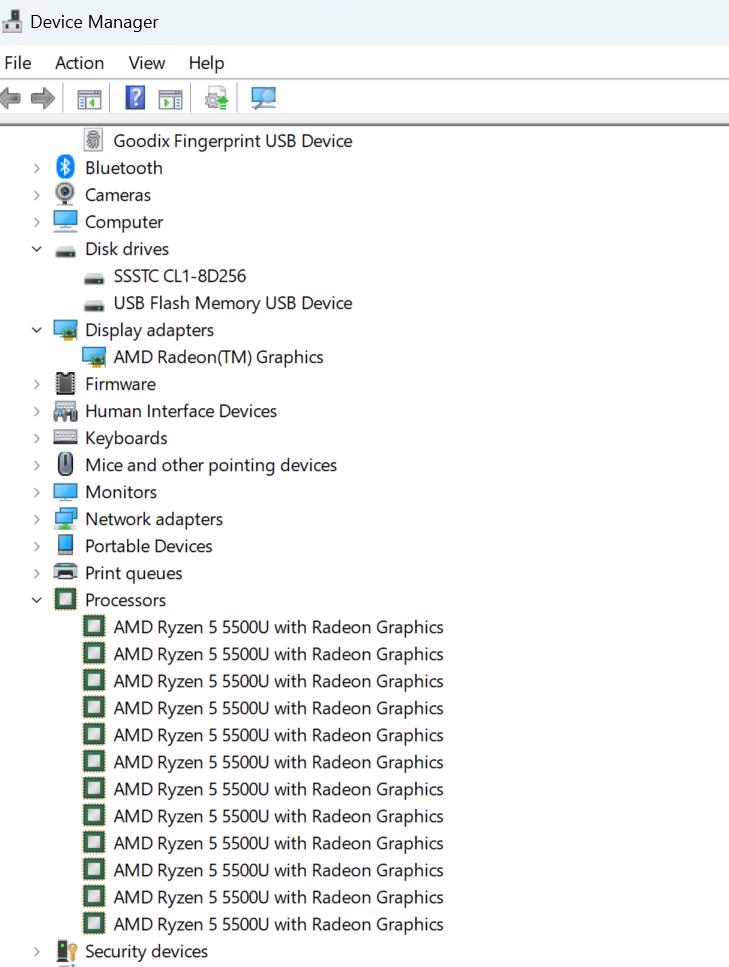The height and width of the screenshot is (967, 729).
Task: Select the Network adapters label
Action: [154, 519]
